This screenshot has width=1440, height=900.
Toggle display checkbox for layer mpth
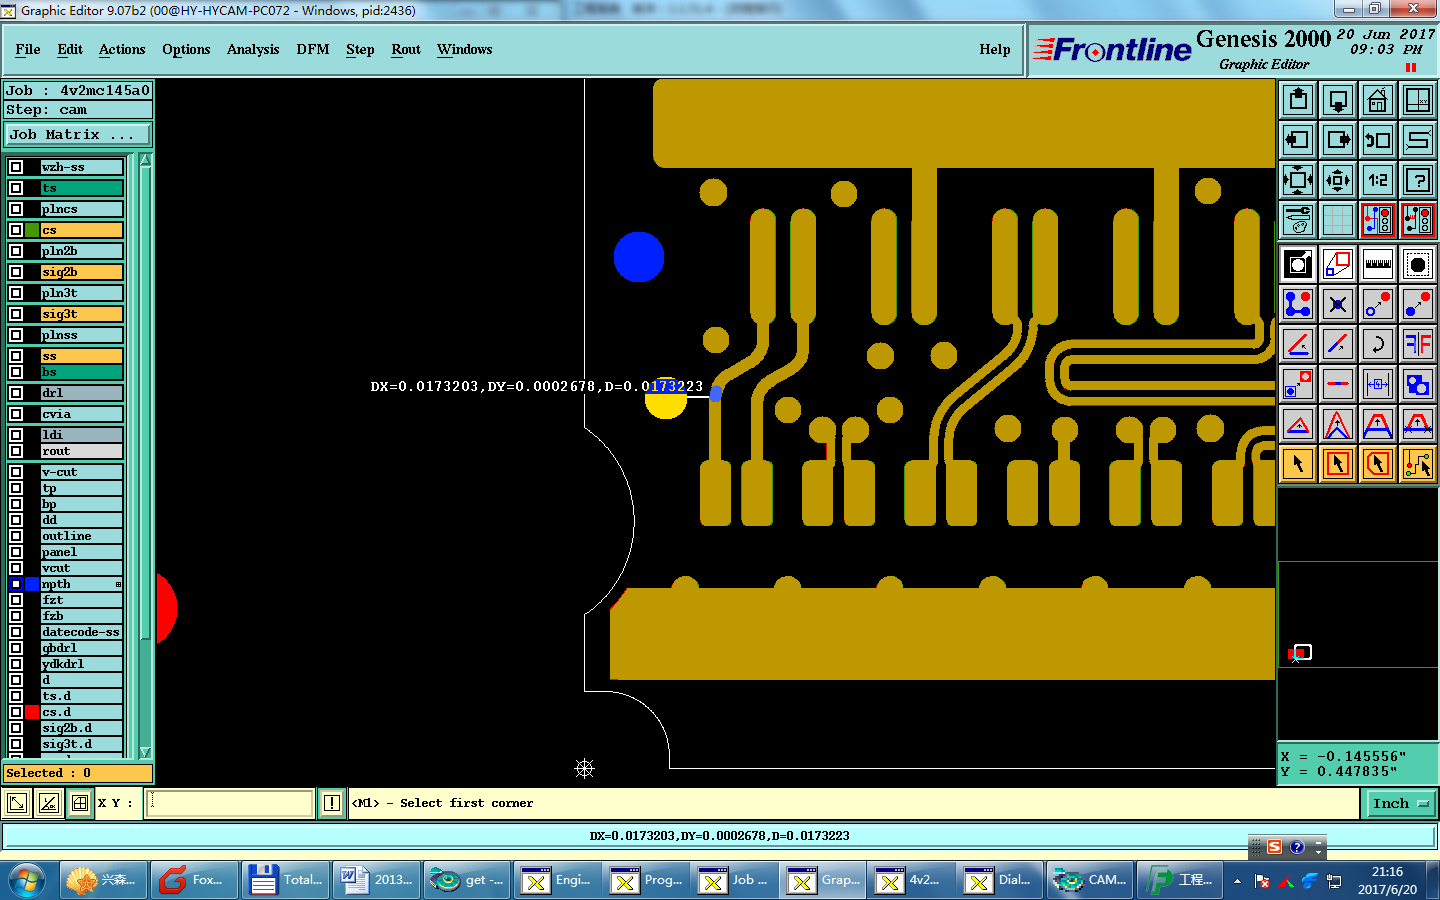16,584
